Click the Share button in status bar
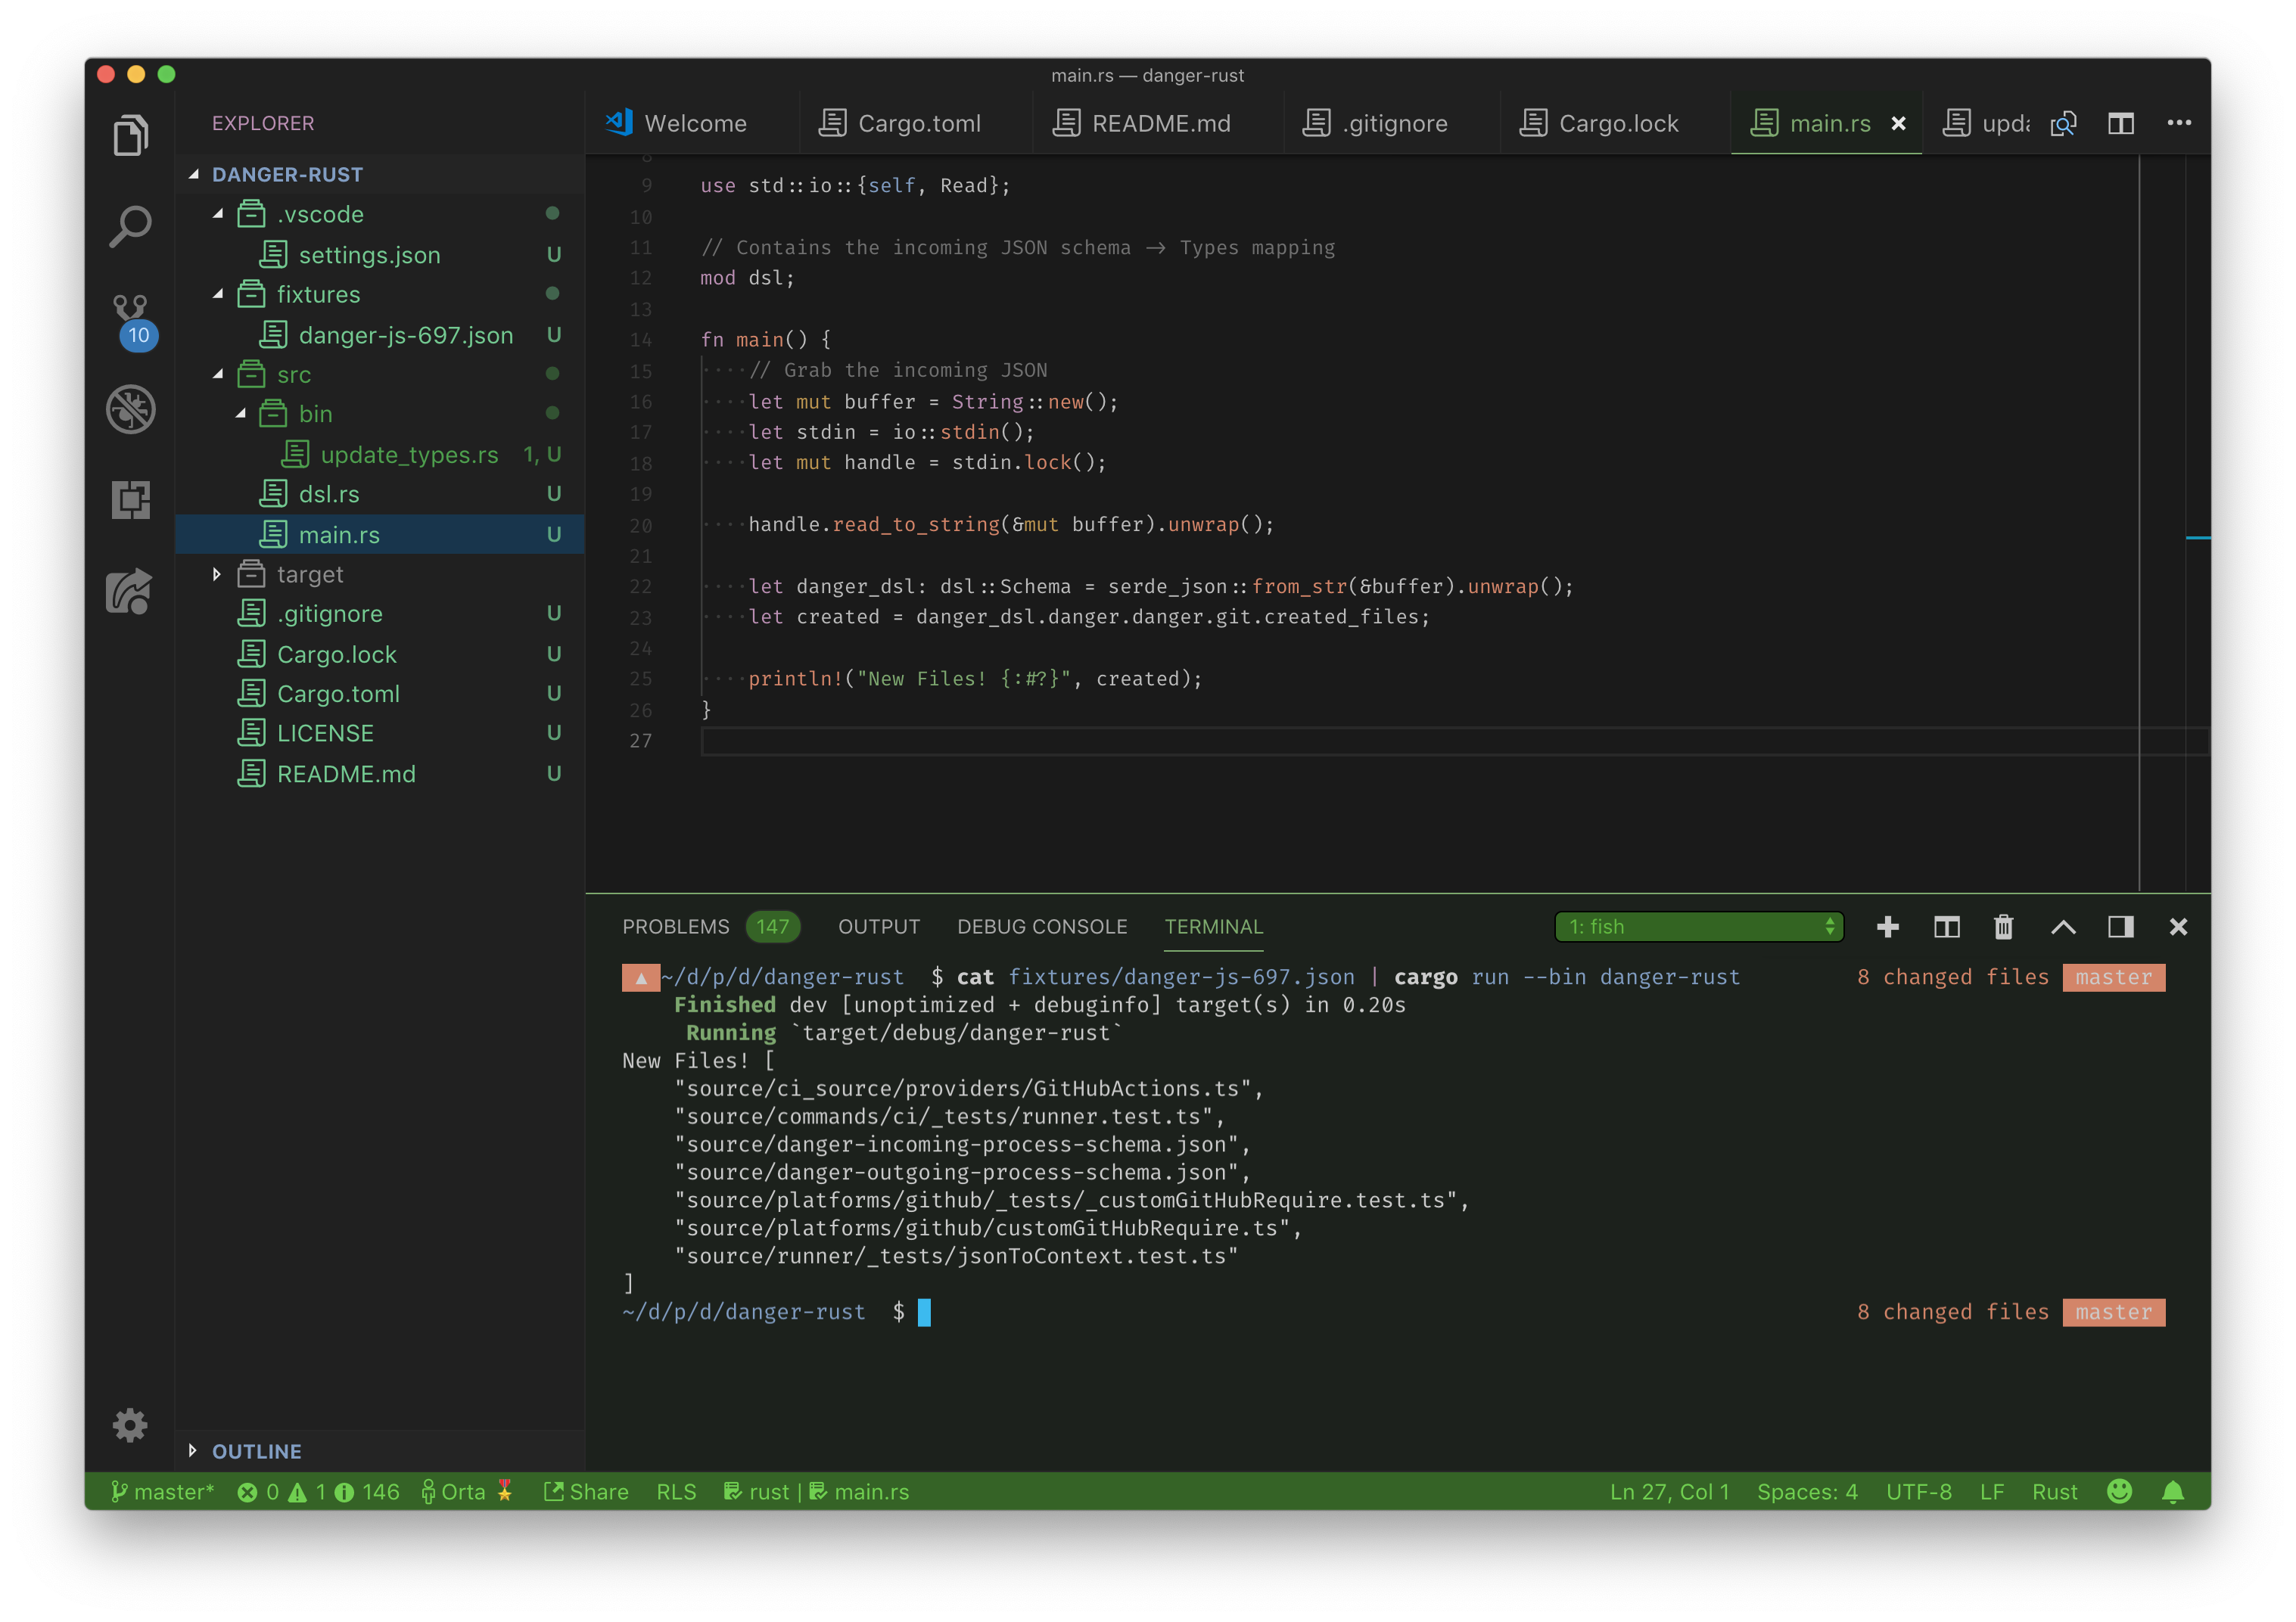The width and height of the screenshot is (2296, 1622). tap(587, 1492)
